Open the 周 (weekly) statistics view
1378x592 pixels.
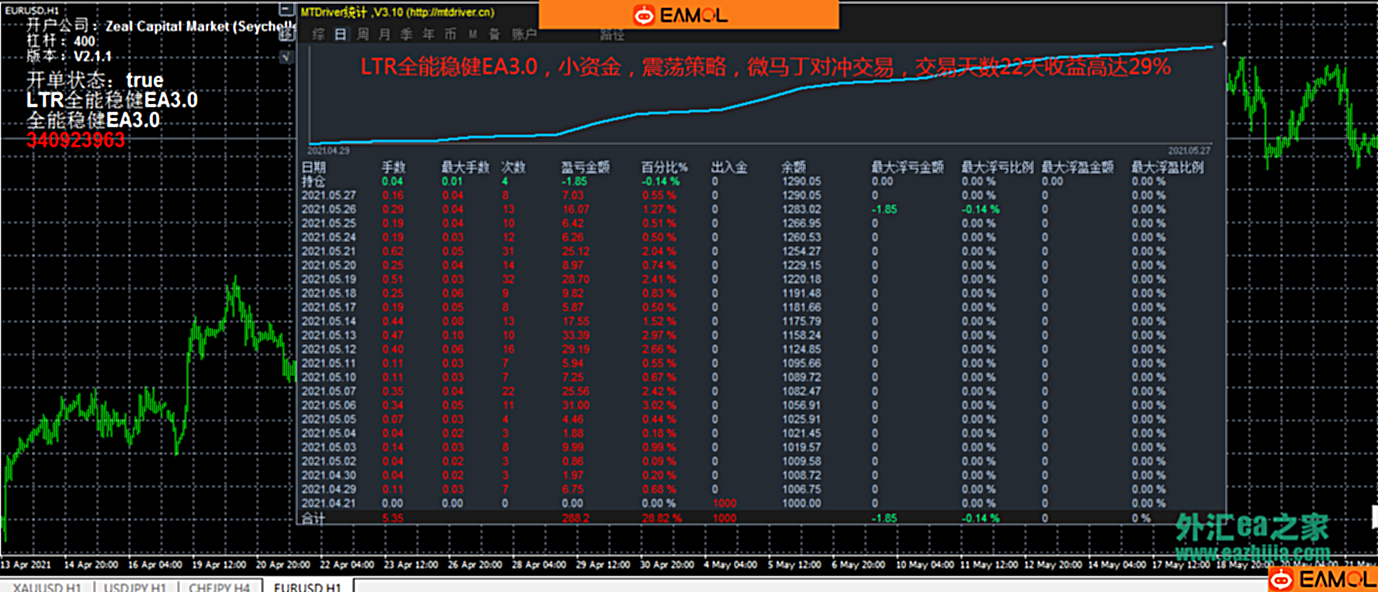pos(362,34)
